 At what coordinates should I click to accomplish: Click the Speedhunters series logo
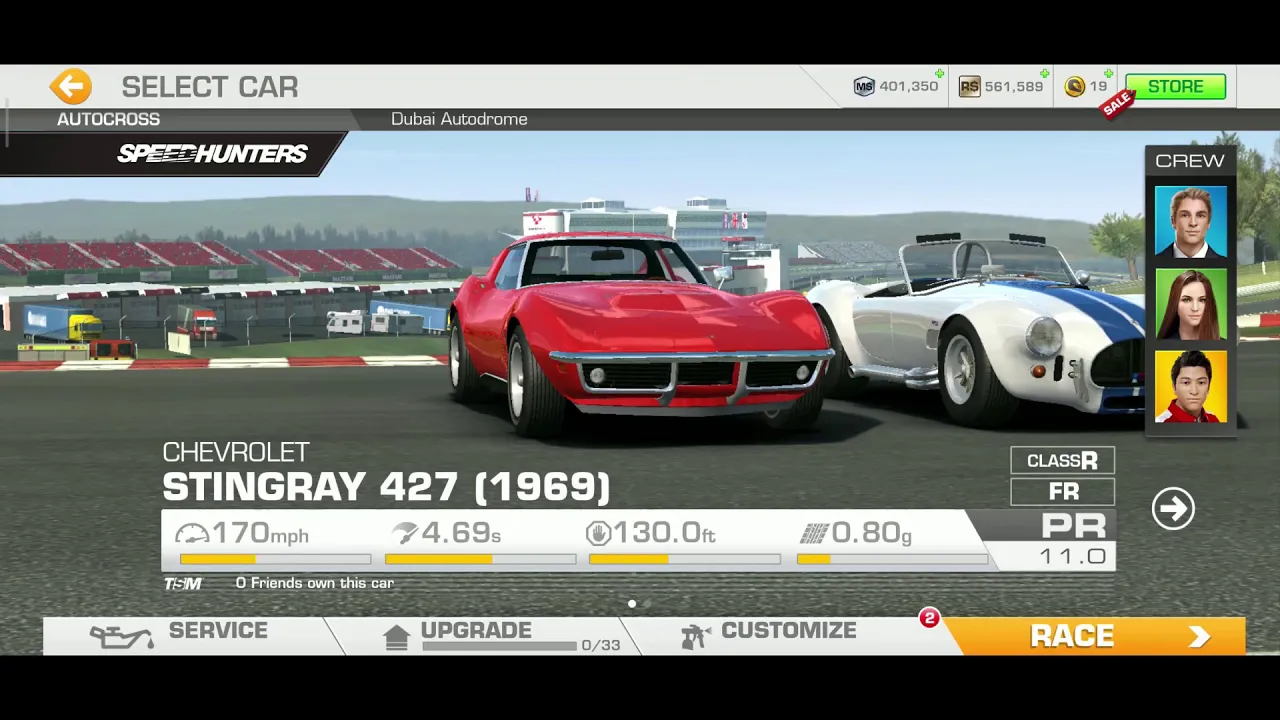[x=212, y=154]
